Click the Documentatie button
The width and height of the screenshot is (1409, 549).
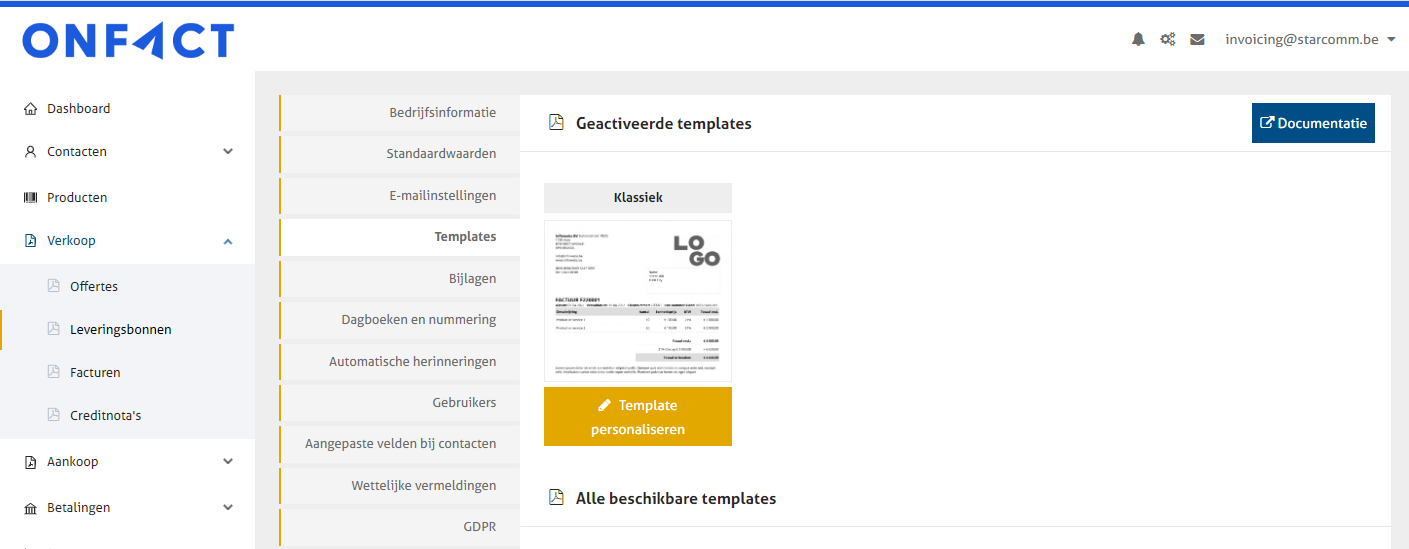[1312, 123]
